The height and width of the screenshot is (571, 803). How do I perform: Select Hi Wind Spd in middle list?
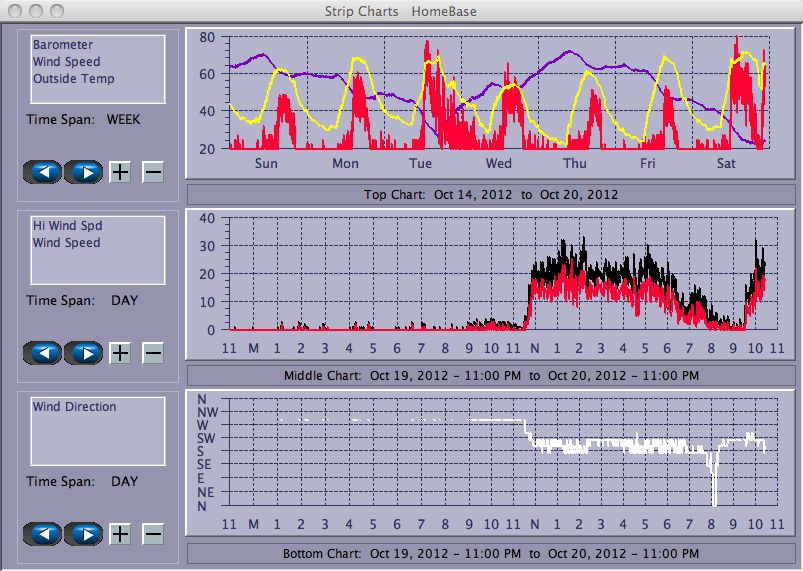pyautogui.click(x=67, y=226)
